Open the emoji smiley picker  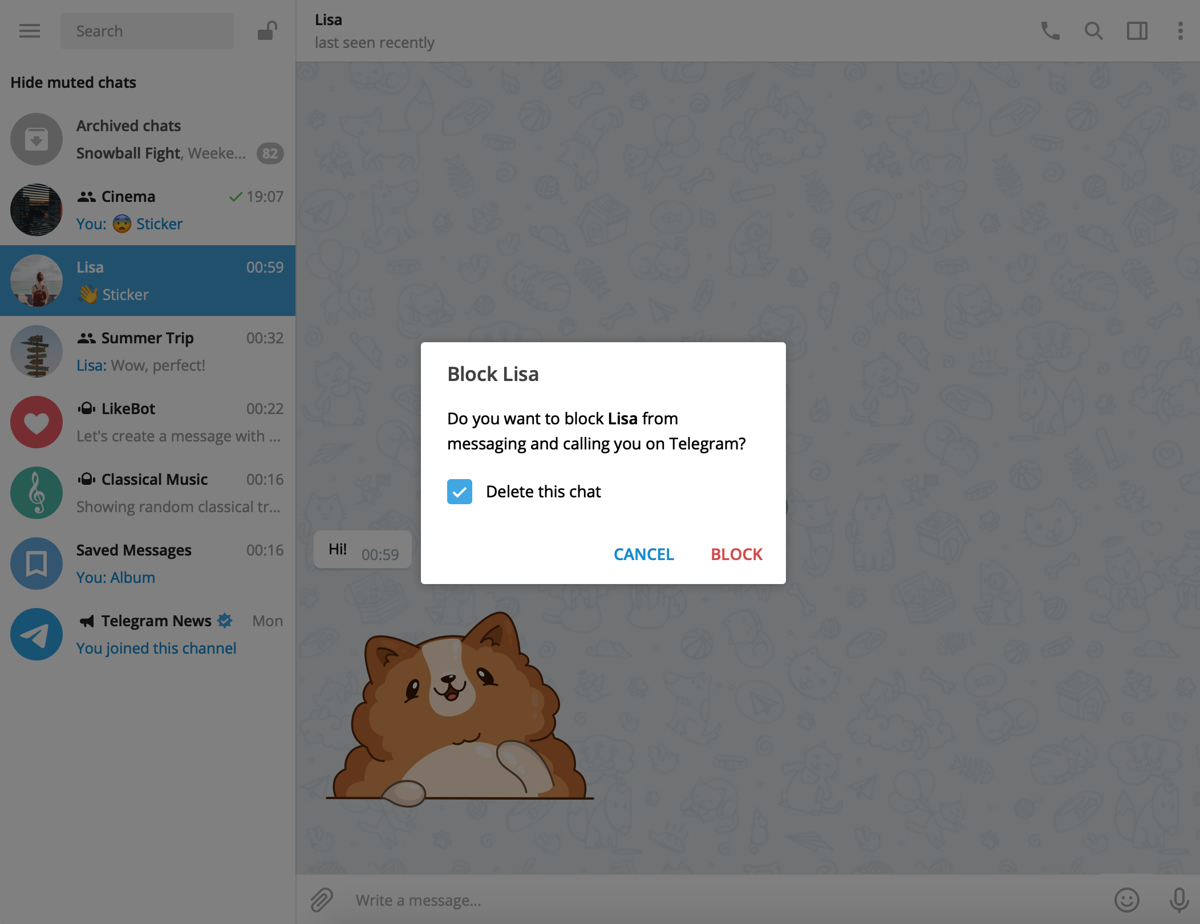pyautogui.click(x=1127, y=900)
